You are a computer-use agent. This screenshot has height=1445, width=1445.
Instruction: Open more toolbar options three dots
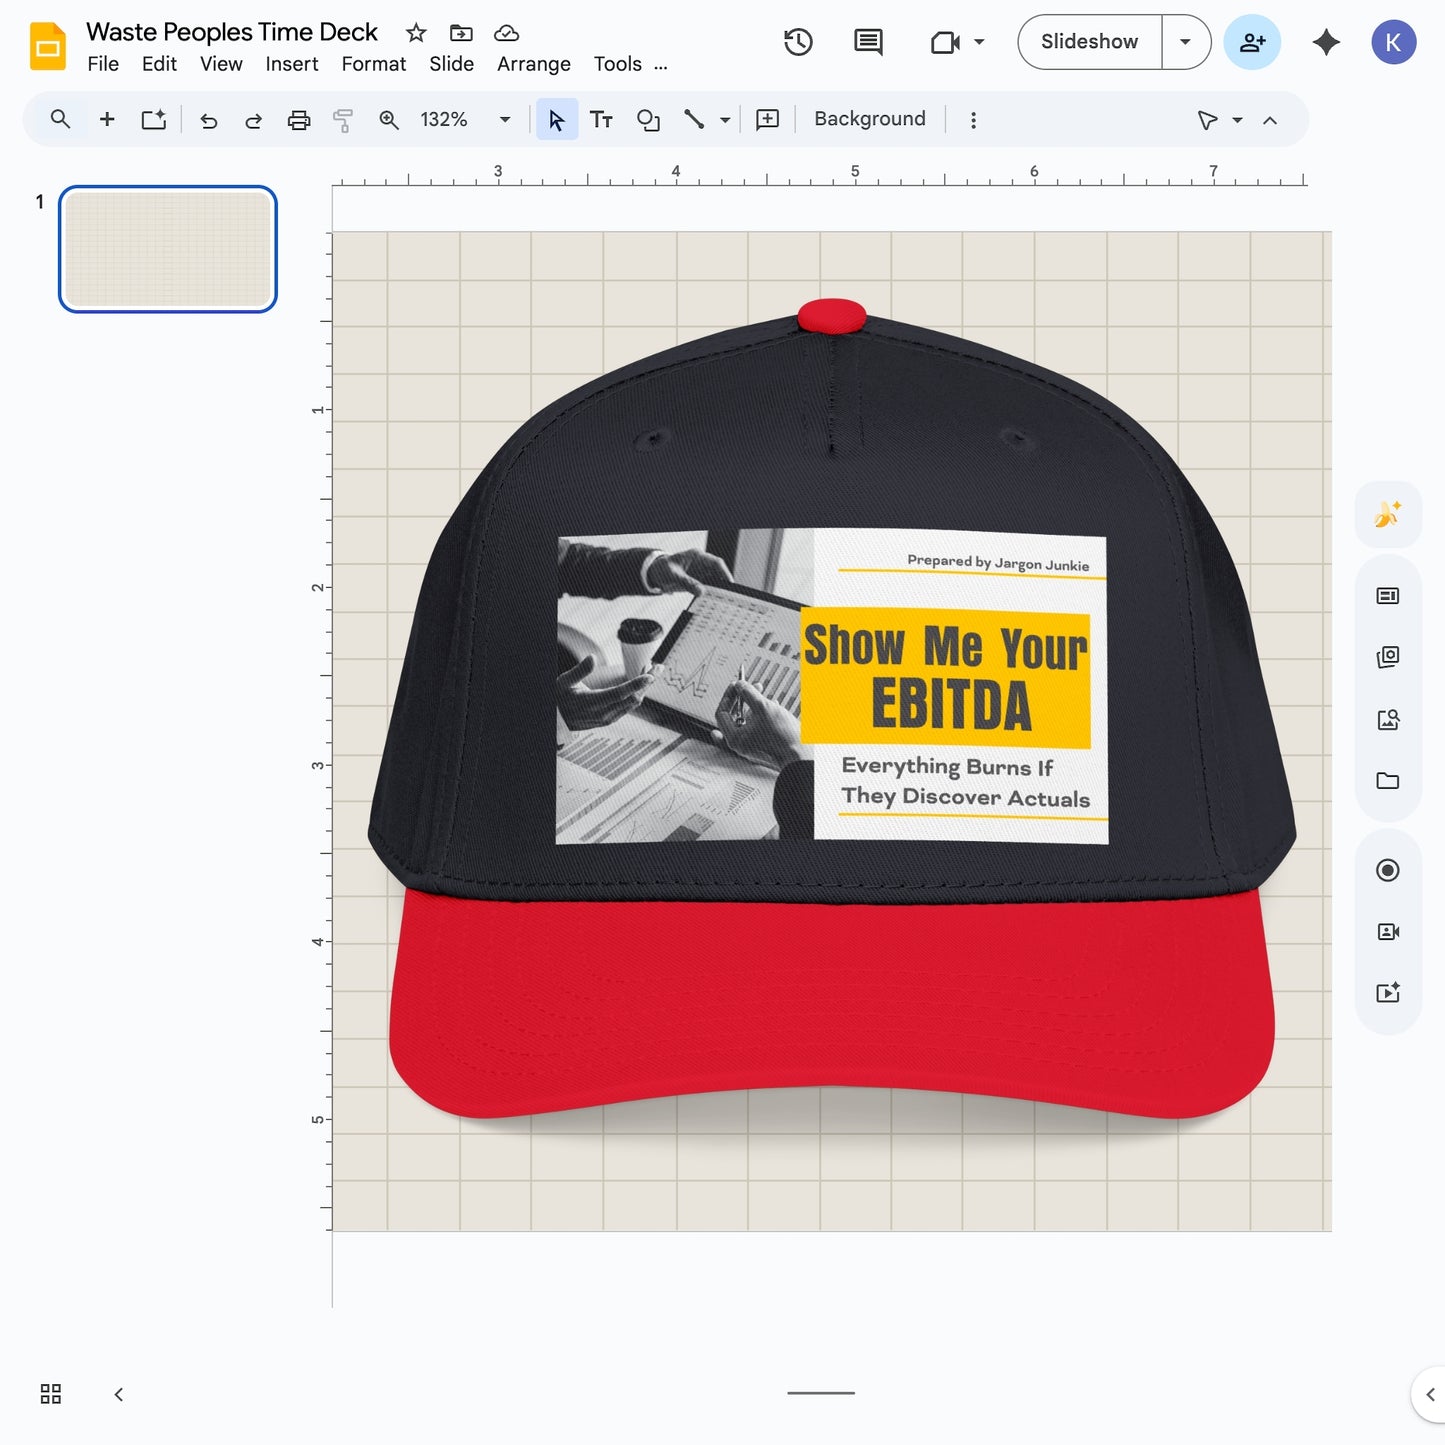pos(973,120)
